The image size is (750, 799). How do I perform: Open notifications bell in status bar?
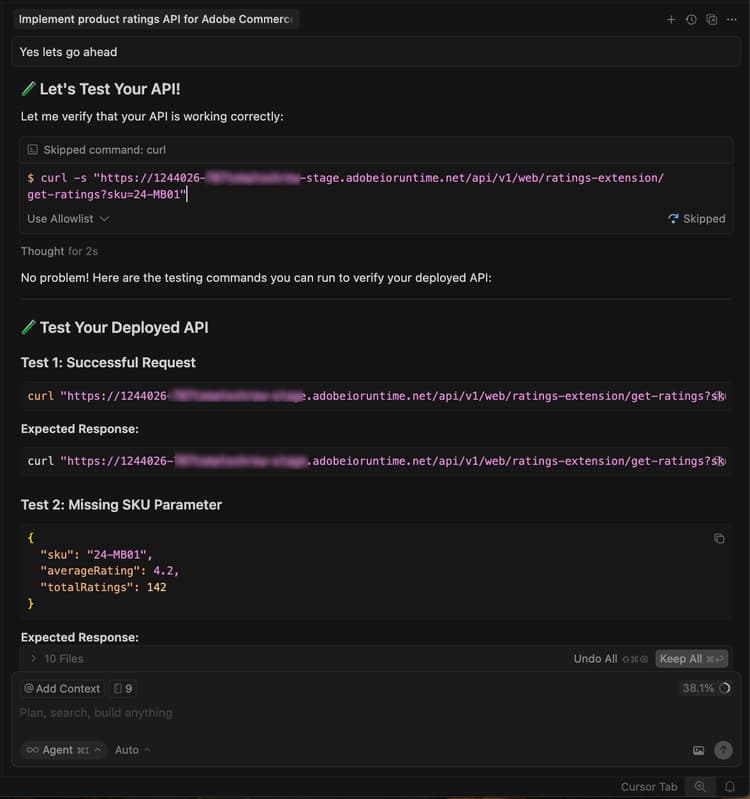(730, 787)
